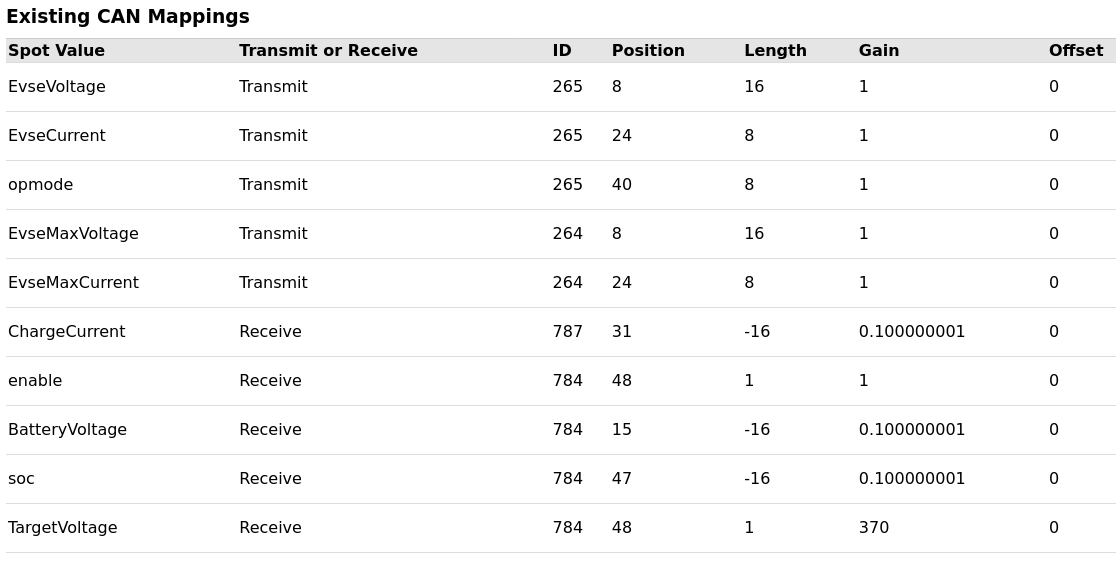Viewport: 1116px width, 567px height.
Task: Click the EvseMaxCurrent spot value
Action: pos(73,283)
